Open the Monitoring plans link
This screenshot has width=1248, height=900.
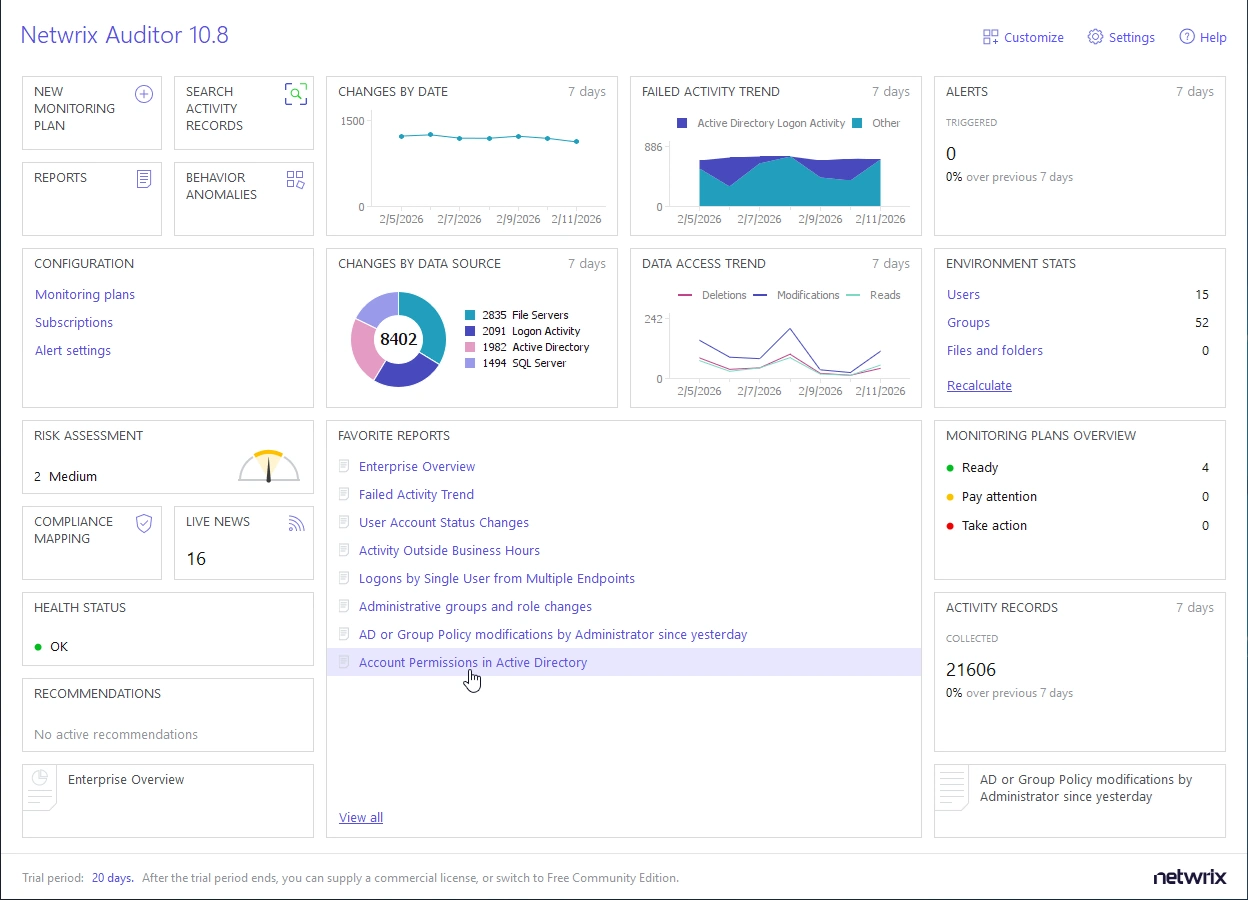coord(85,295)
